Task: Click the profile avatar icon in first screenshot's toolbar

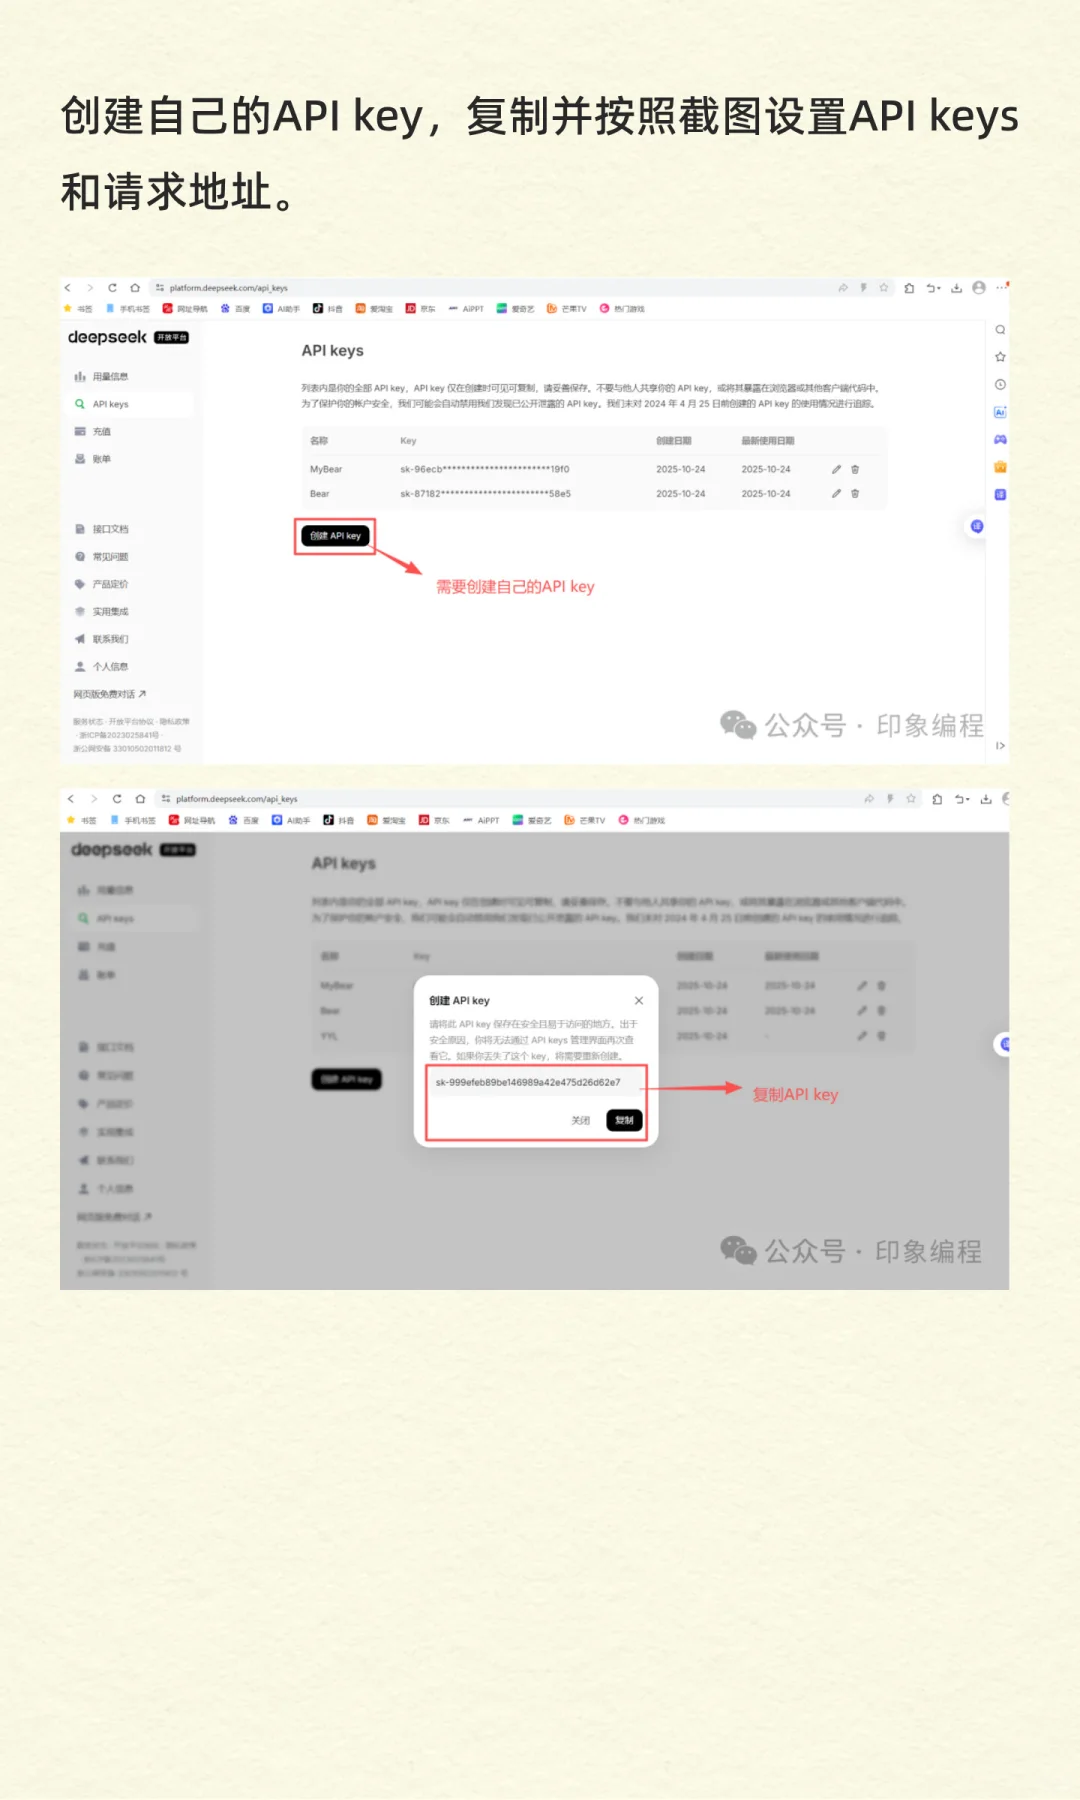Action: pos(979,288)
